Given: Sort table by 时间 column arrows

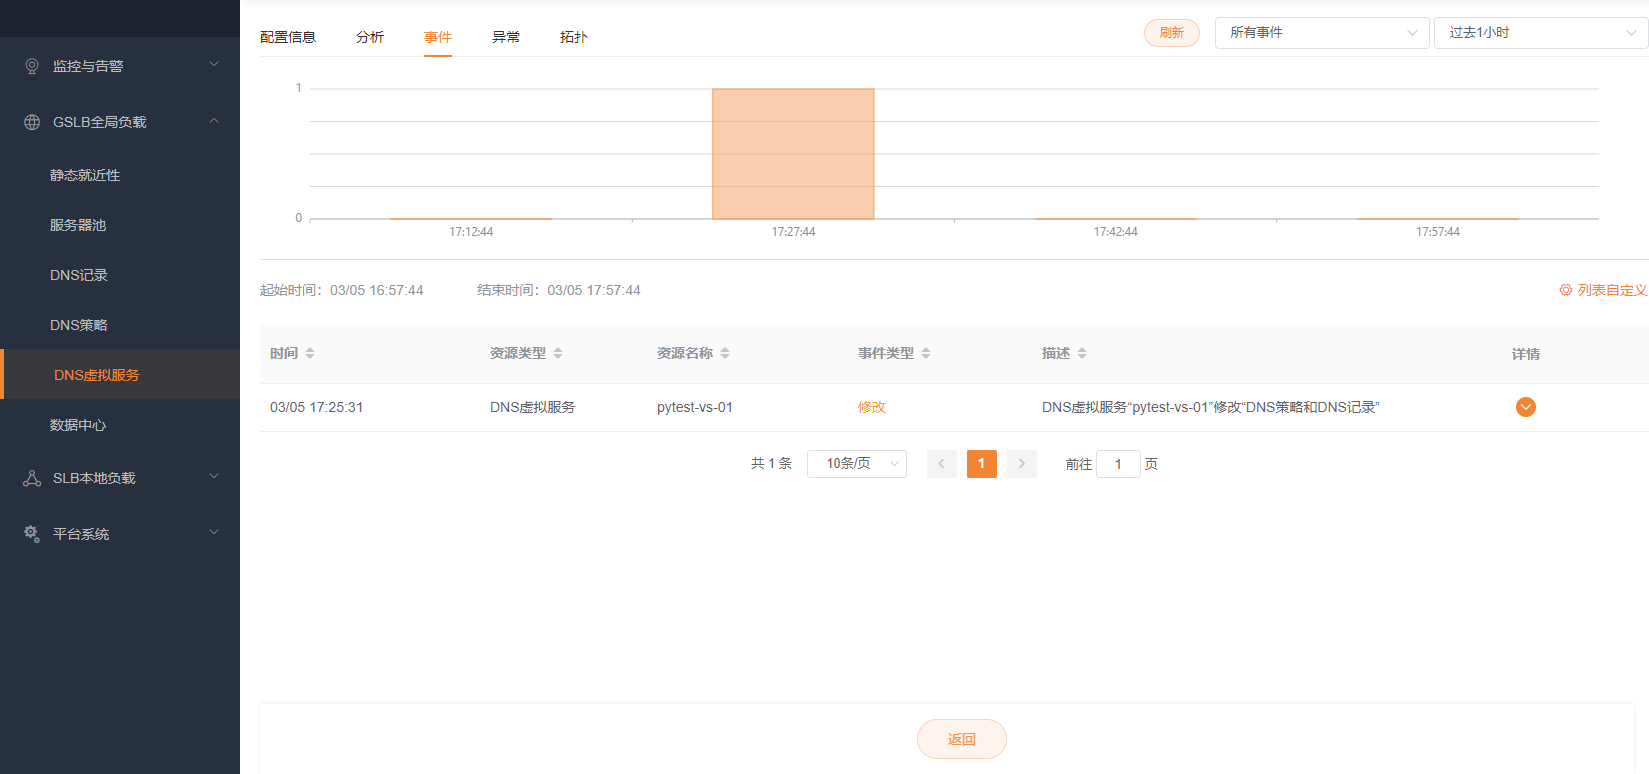Looking at the screenshot, I should click(x=310, y=353).
